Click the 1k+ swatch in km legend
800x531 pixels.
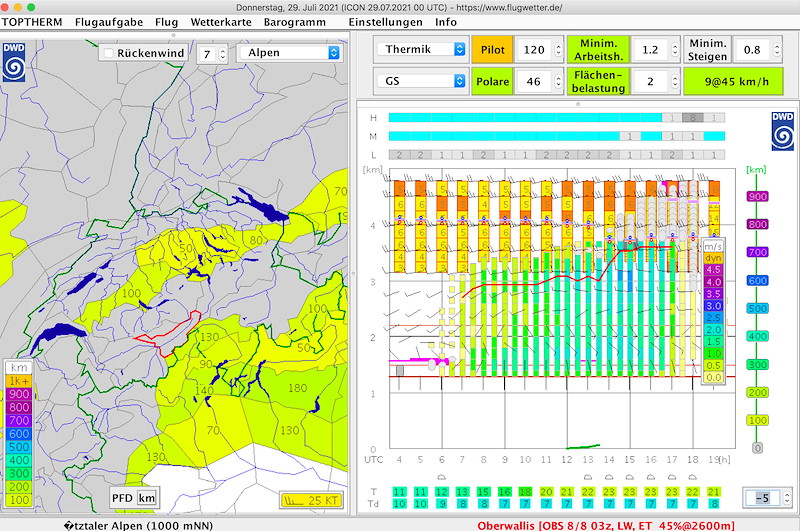click(19, 381)
